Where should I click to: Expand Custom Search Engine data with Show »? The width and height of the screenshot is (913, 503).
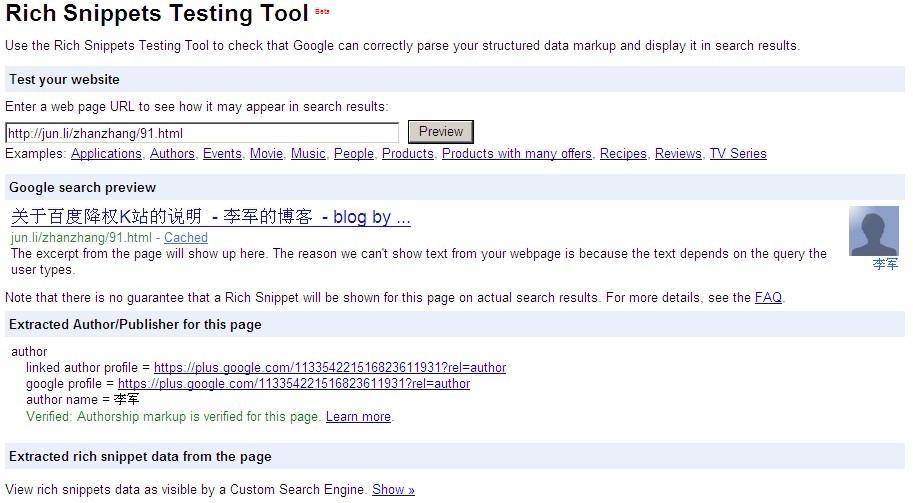click(x=393, y=490)
